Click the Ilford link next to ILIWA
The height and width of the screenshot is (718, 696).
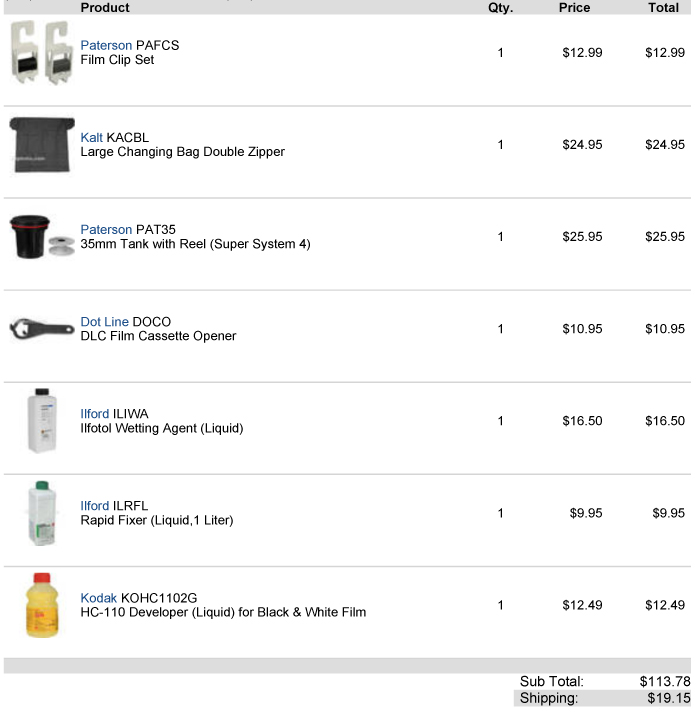click(x=95, y=414)
